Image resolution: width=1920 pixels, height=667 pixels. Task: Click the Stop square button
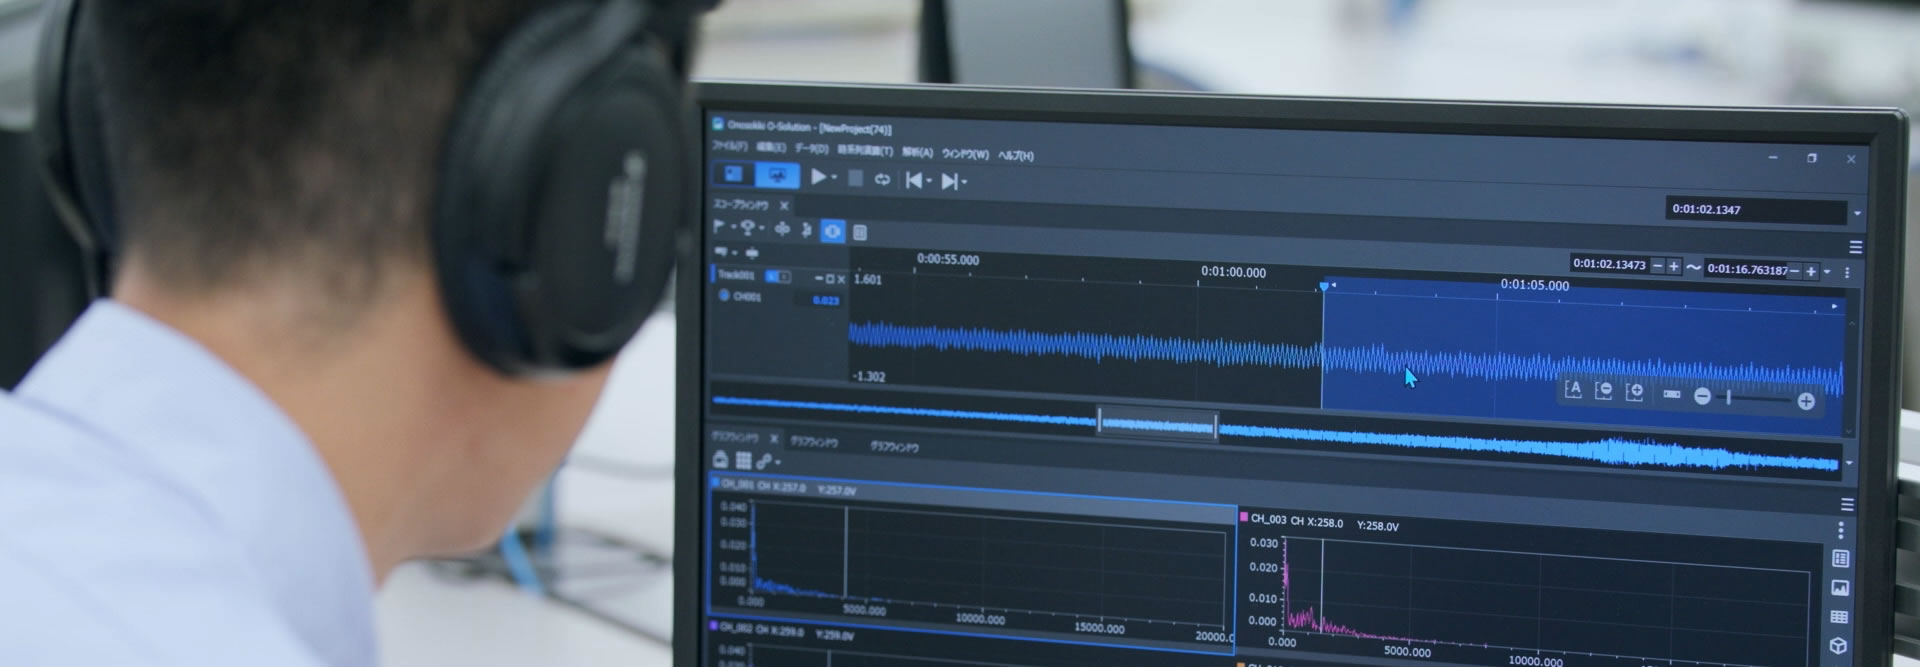pyautogui.click(x=855, y=178)
